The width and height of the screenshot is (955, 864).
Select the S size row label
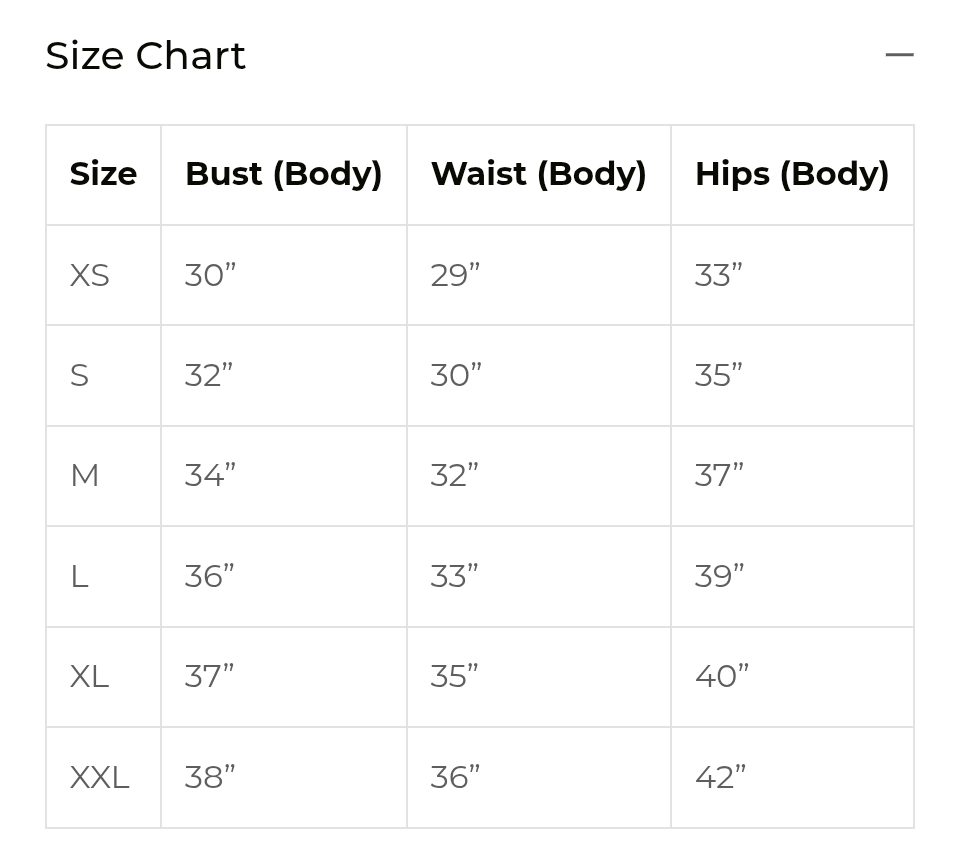pos(79,375)
